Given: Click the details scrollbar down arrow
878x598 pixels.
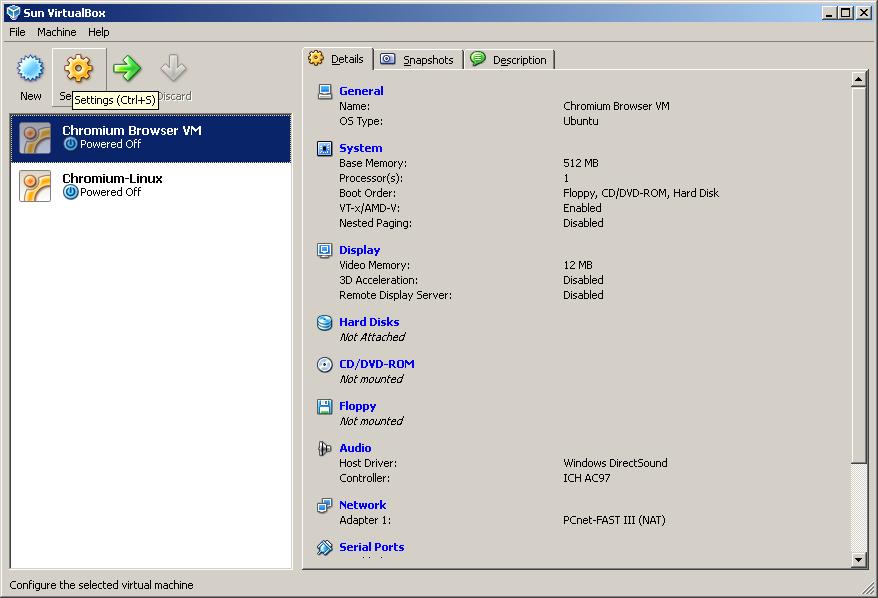Looking at the screenshot, I should coord(858,559).
